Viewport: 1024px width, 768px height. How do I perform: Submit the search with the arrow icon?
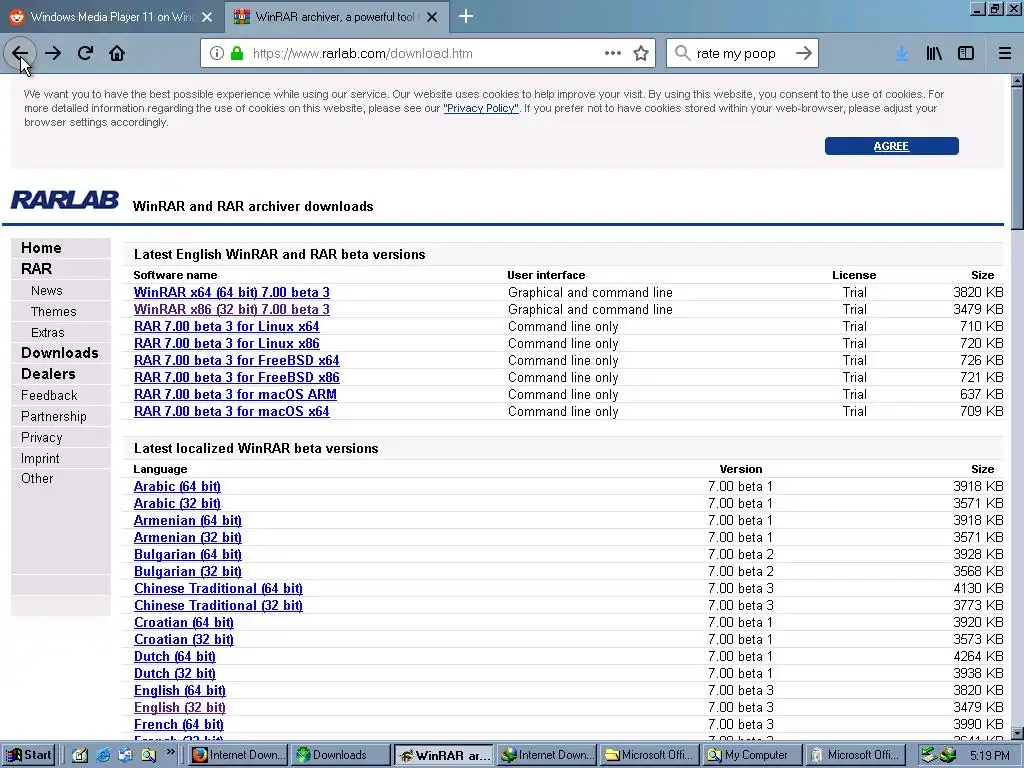(804, 54)
